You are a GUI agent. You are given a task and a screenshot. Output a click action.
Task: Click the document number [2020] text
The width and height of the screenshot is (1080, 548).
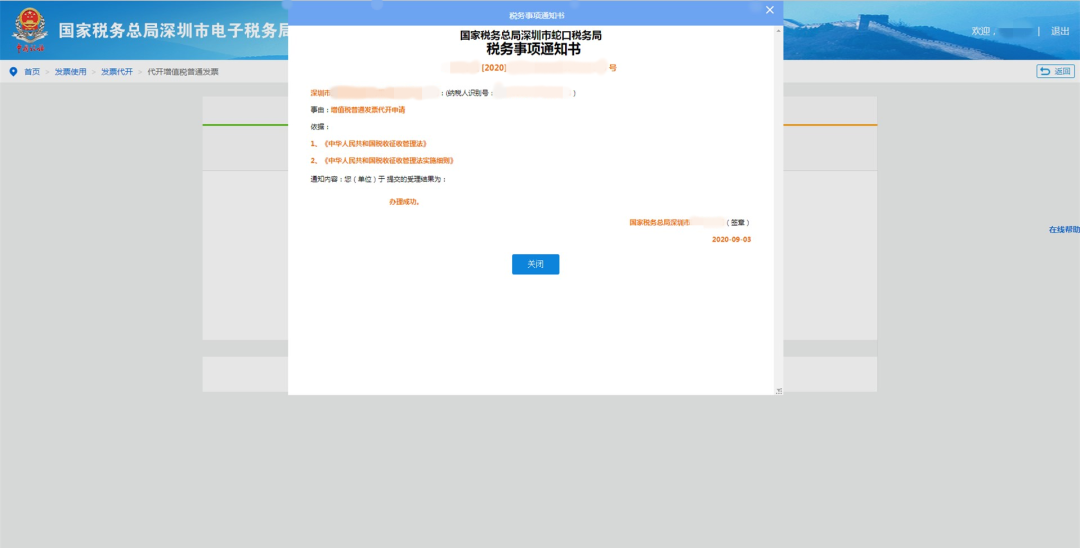click(494, 68)
